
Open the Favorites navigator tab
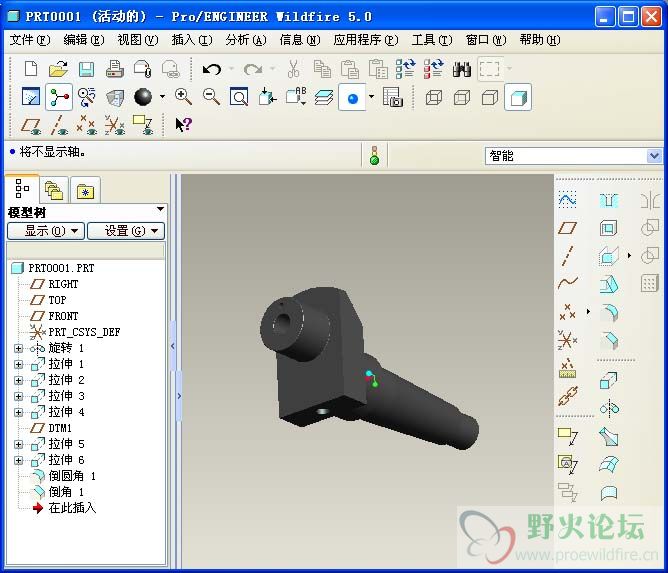click(85, 190)
